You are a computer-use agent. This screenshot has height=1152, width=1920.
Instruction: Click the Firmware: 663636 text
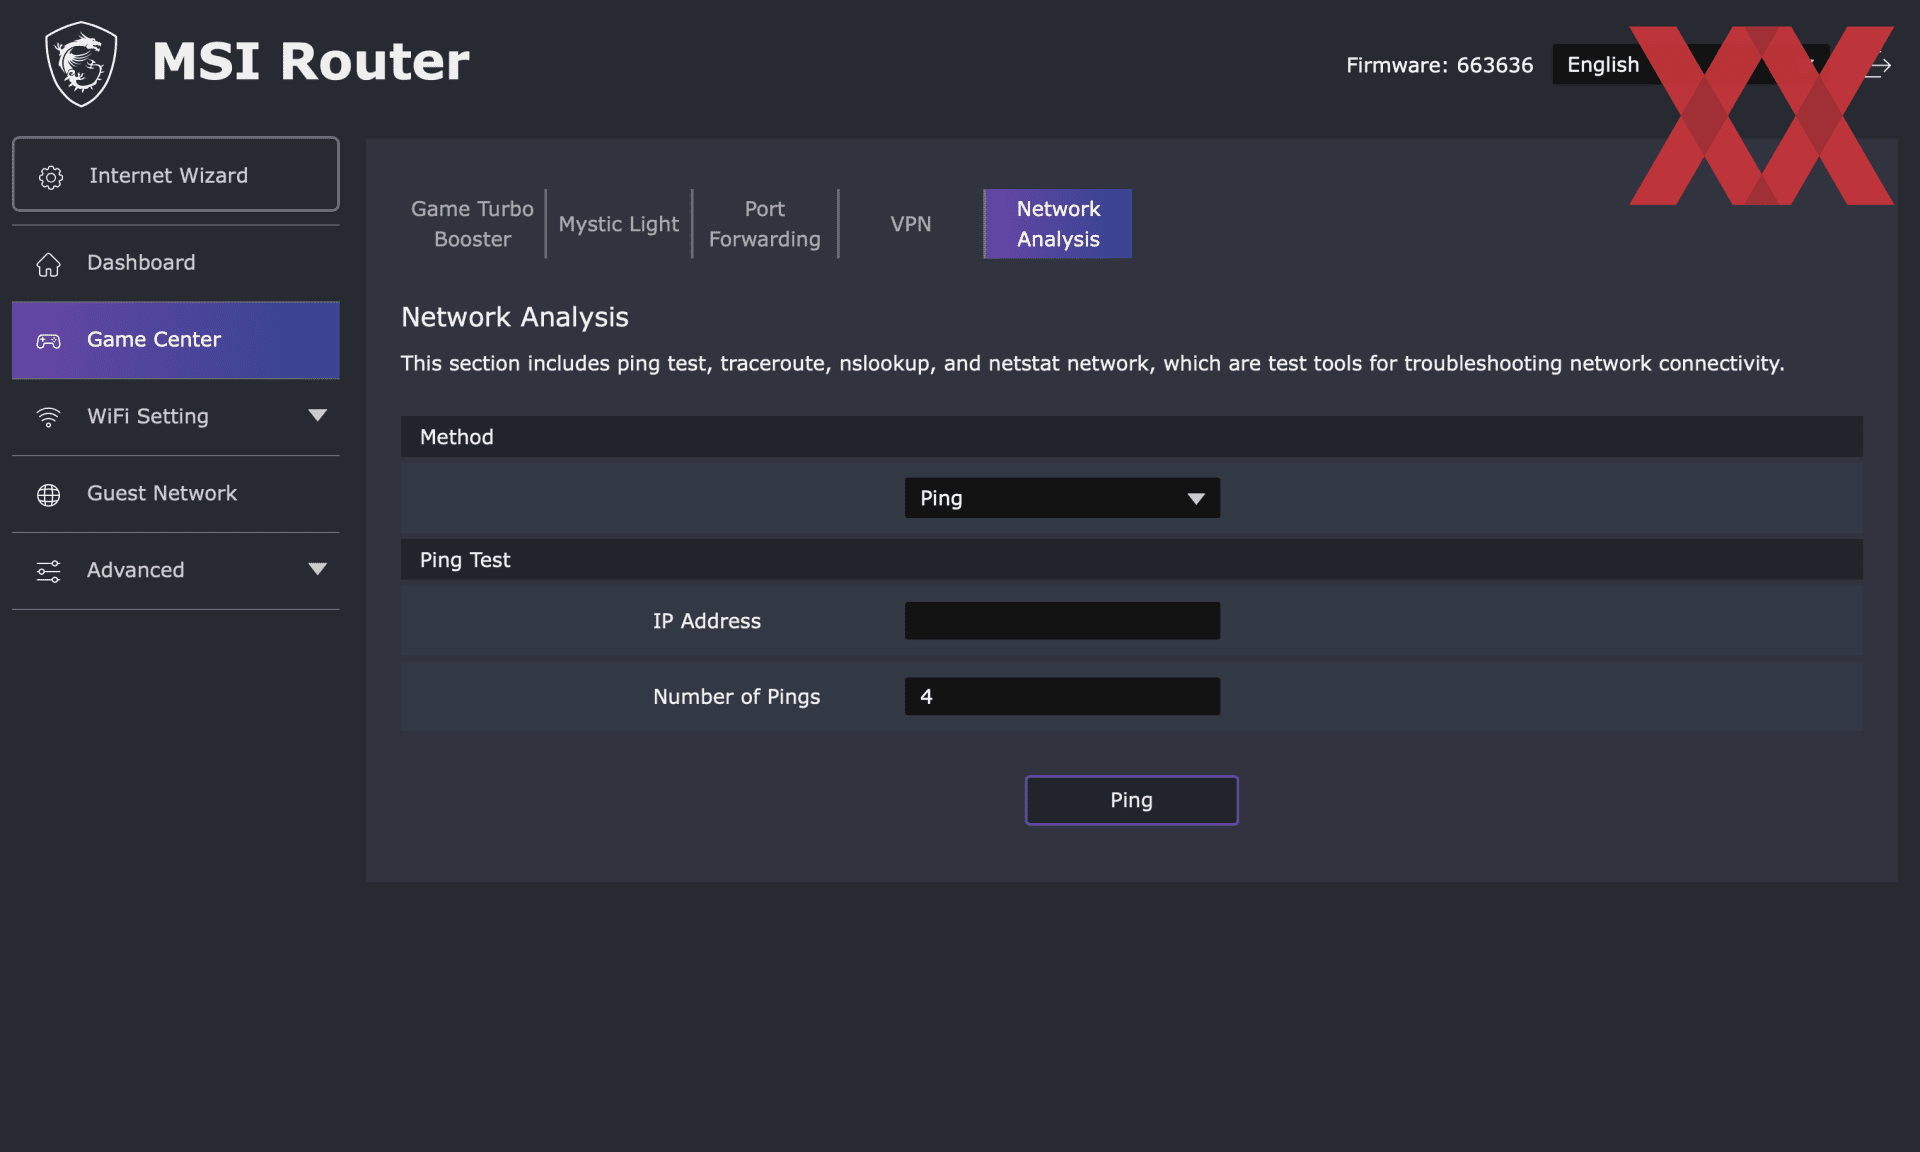click(x=1439, y=65)
